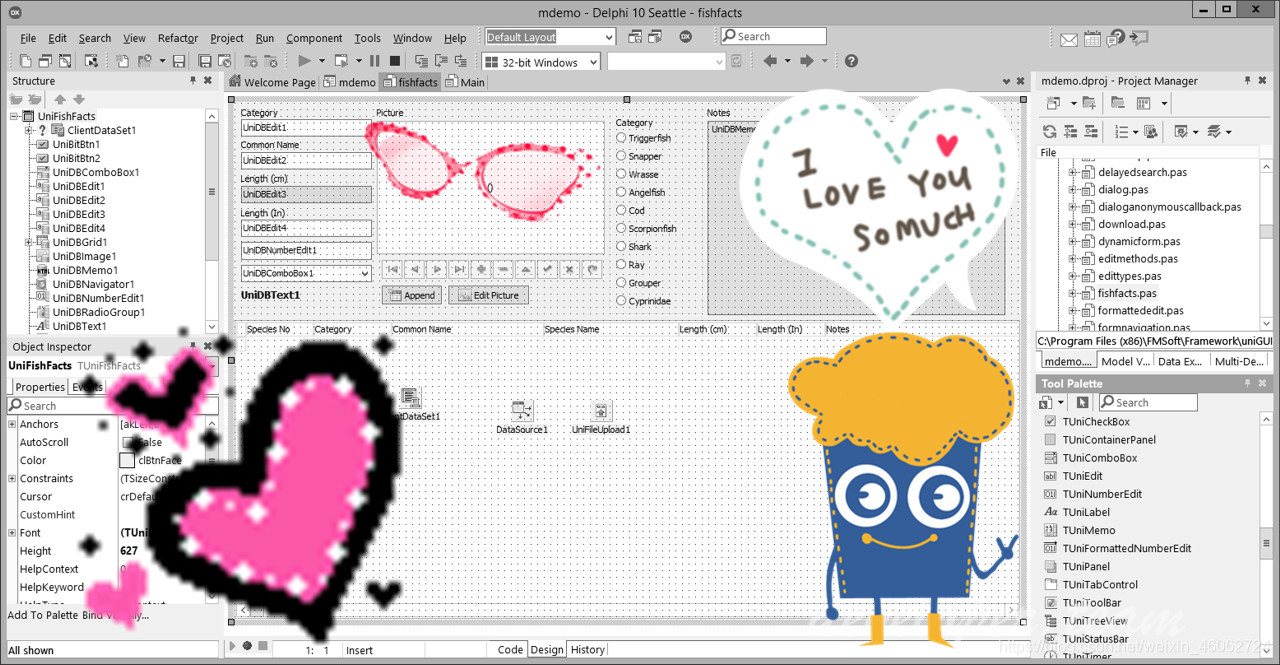Switch to the History view tab

[x=587, y=649]
